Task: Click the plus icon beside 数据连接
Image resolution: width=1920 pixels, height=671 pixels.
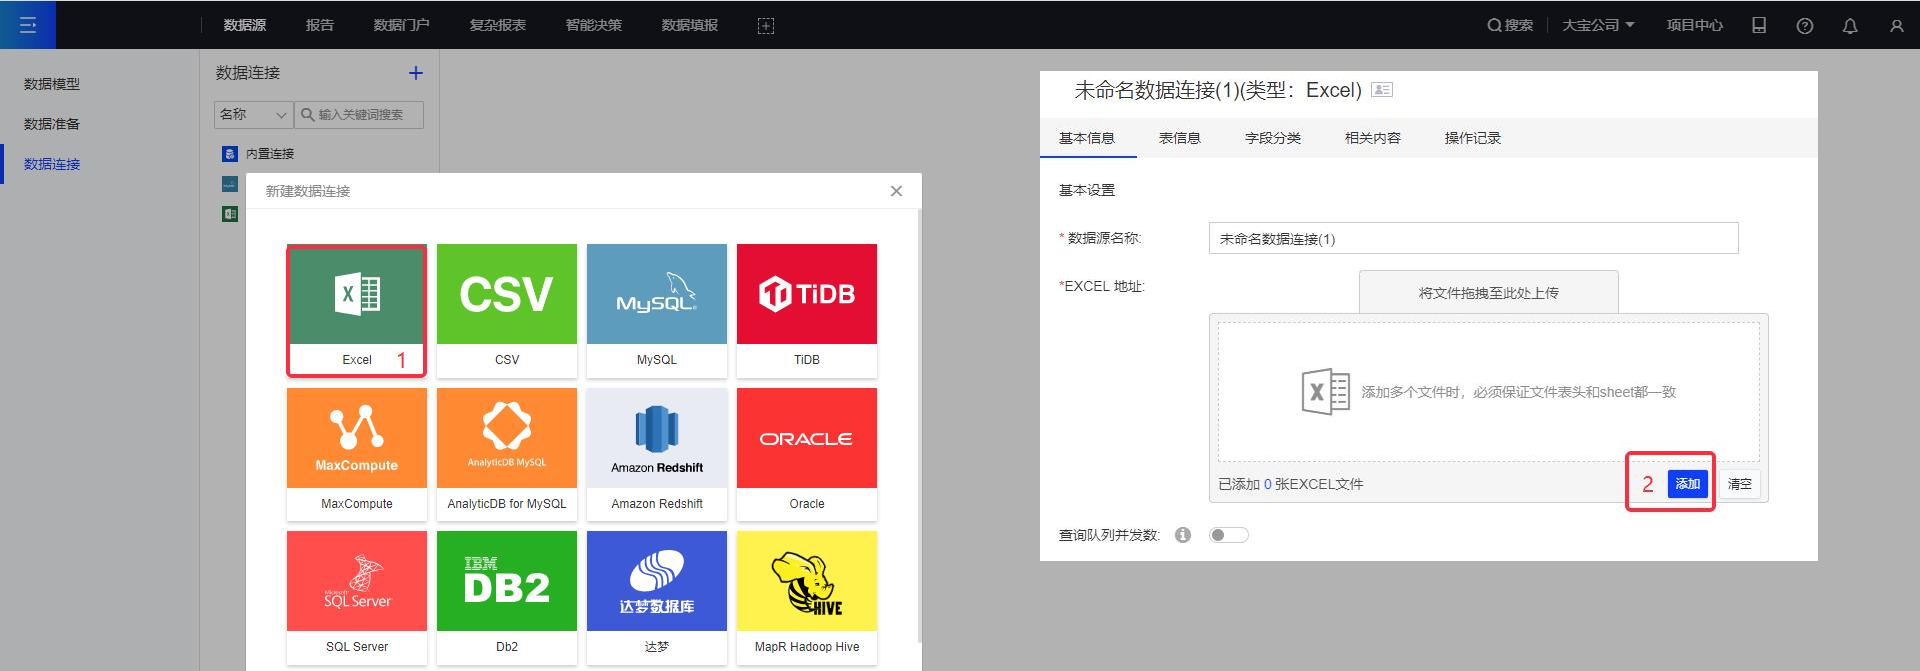Action: (416, 73)
